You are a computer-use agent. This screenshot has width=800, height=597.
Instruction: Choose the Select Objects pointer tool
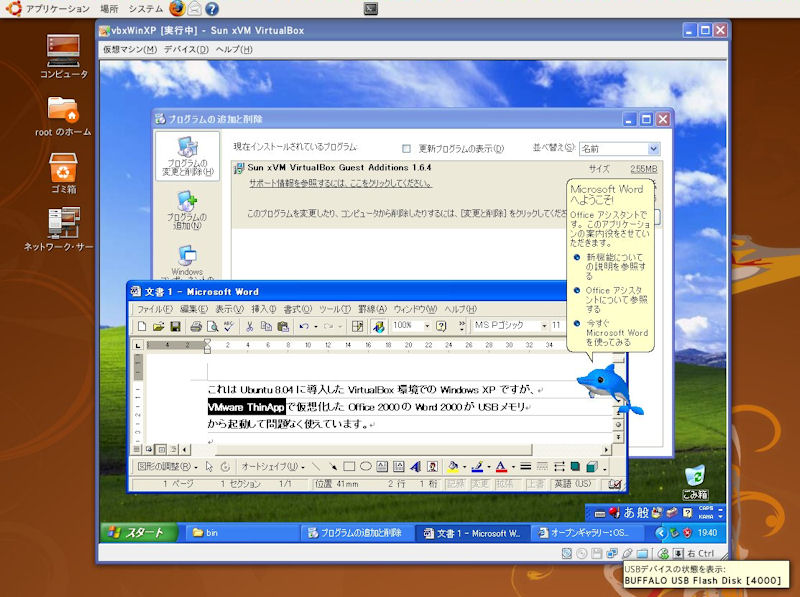click(x=209, y=466)
